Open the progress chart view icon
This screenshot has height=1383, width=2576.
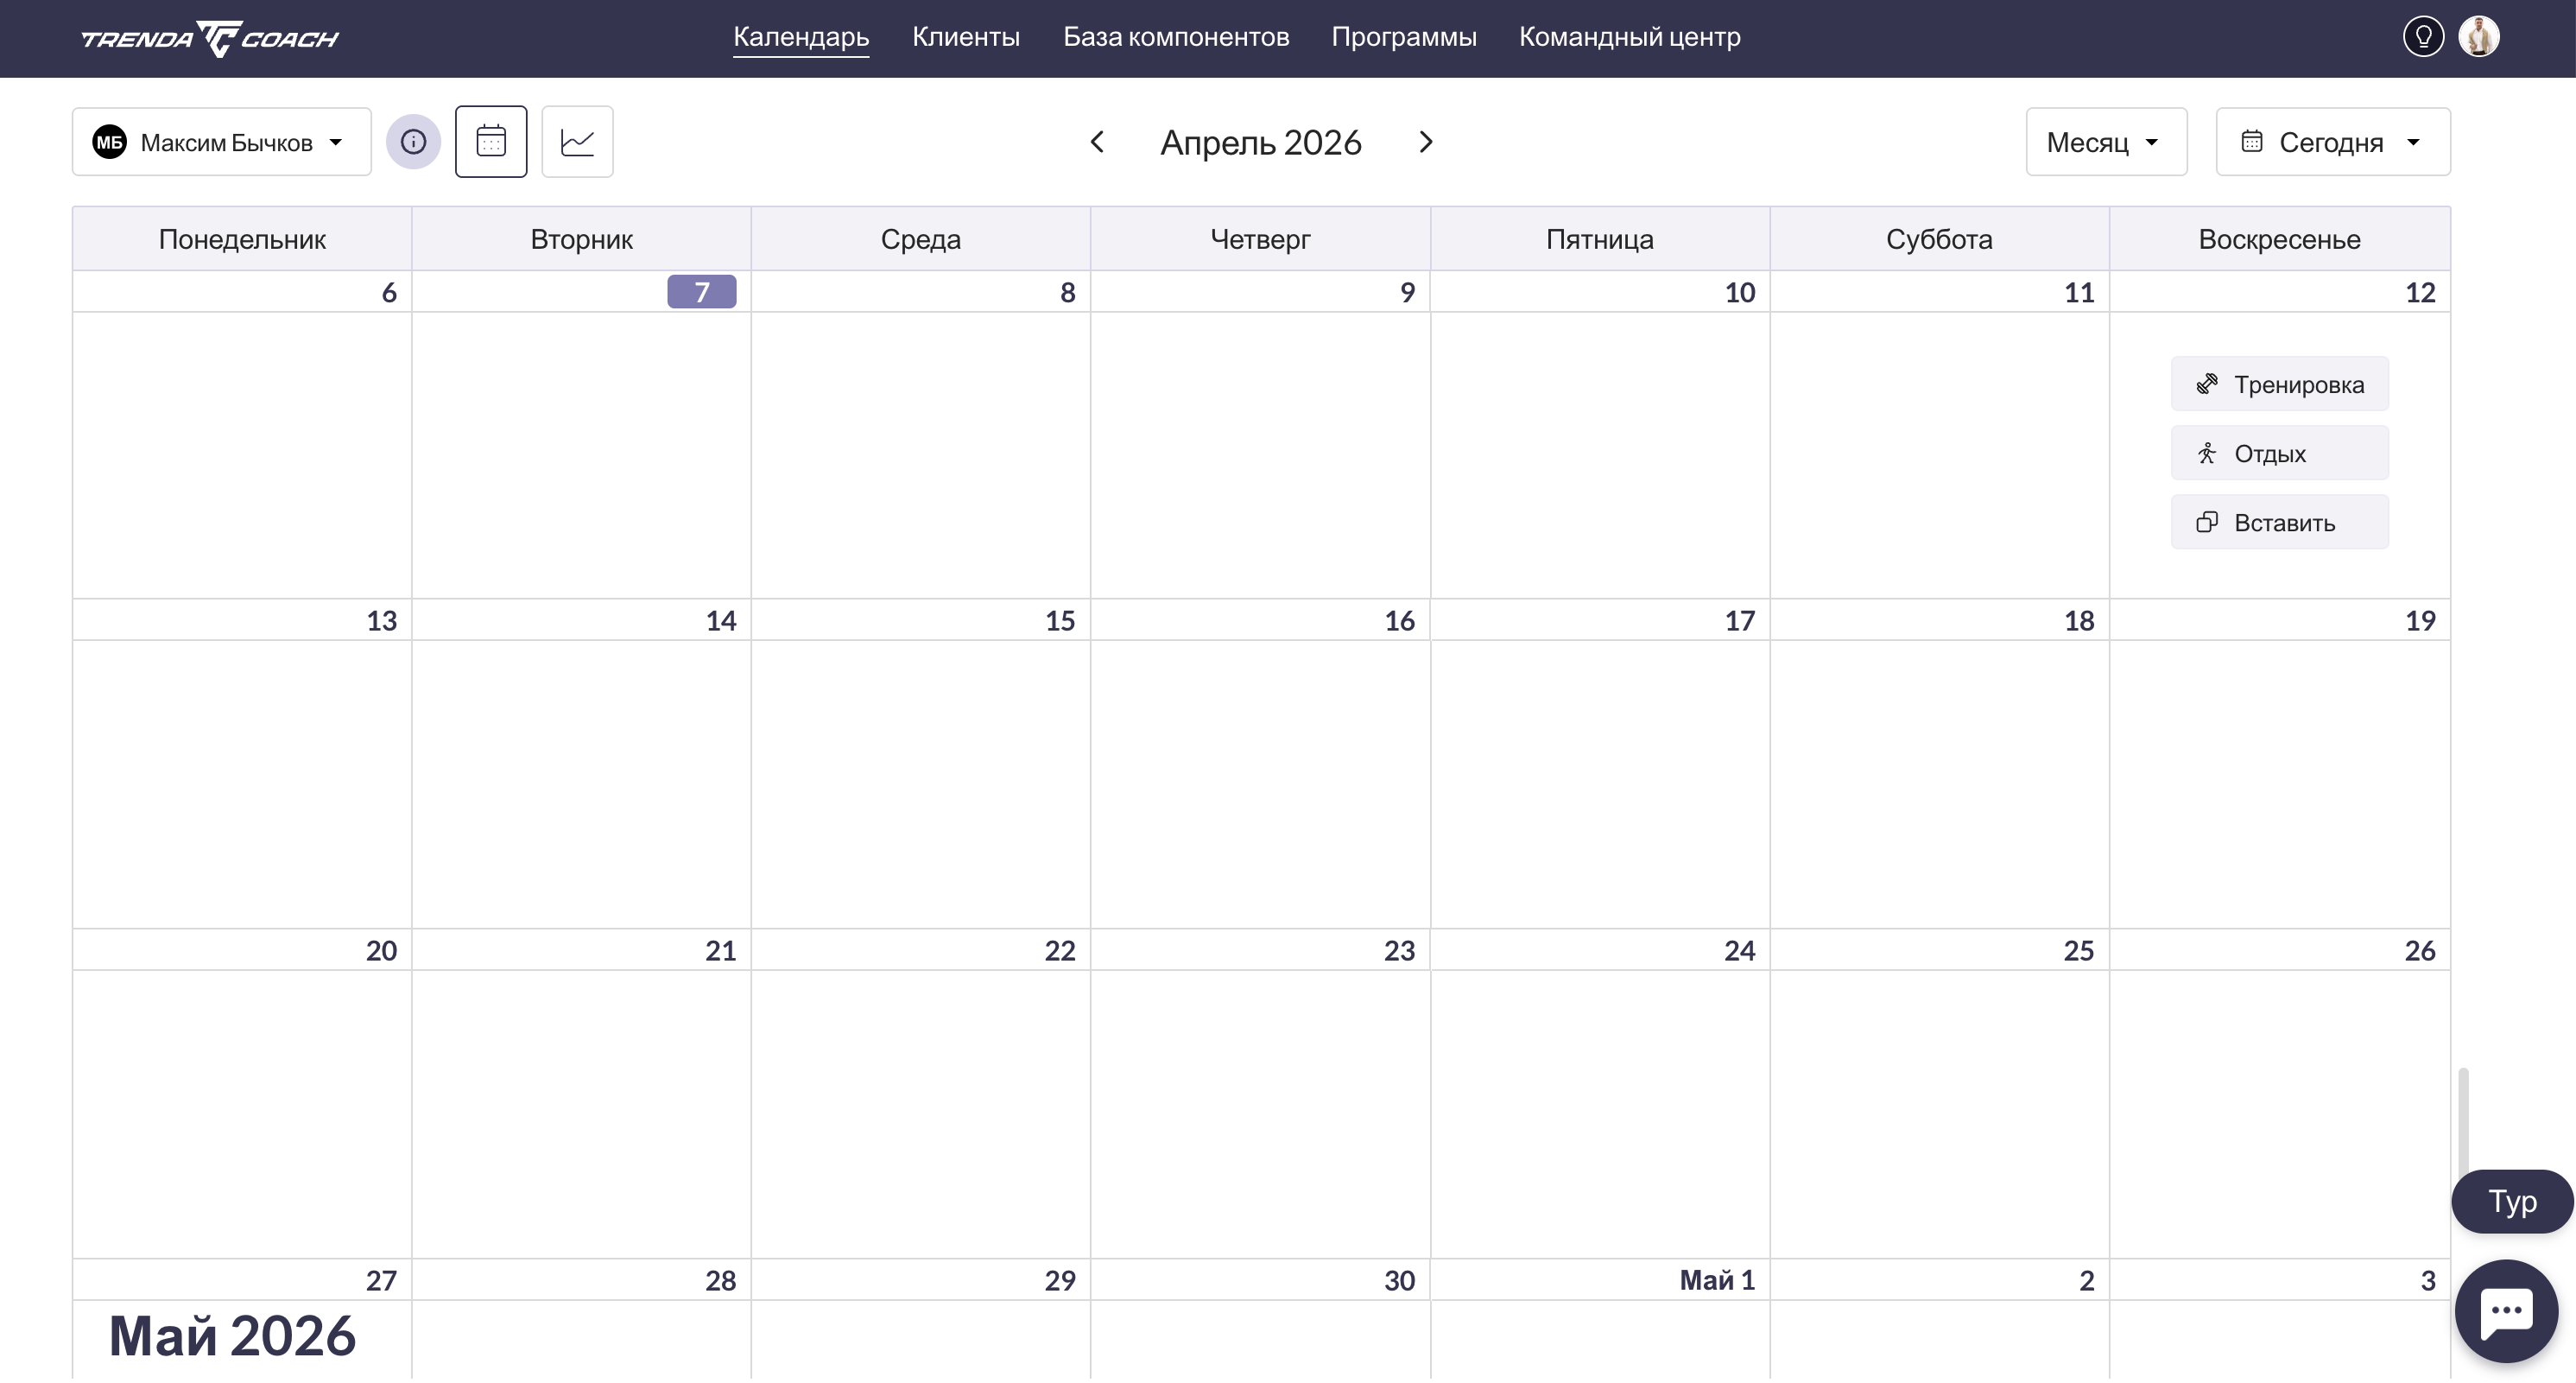click(577, 142)
